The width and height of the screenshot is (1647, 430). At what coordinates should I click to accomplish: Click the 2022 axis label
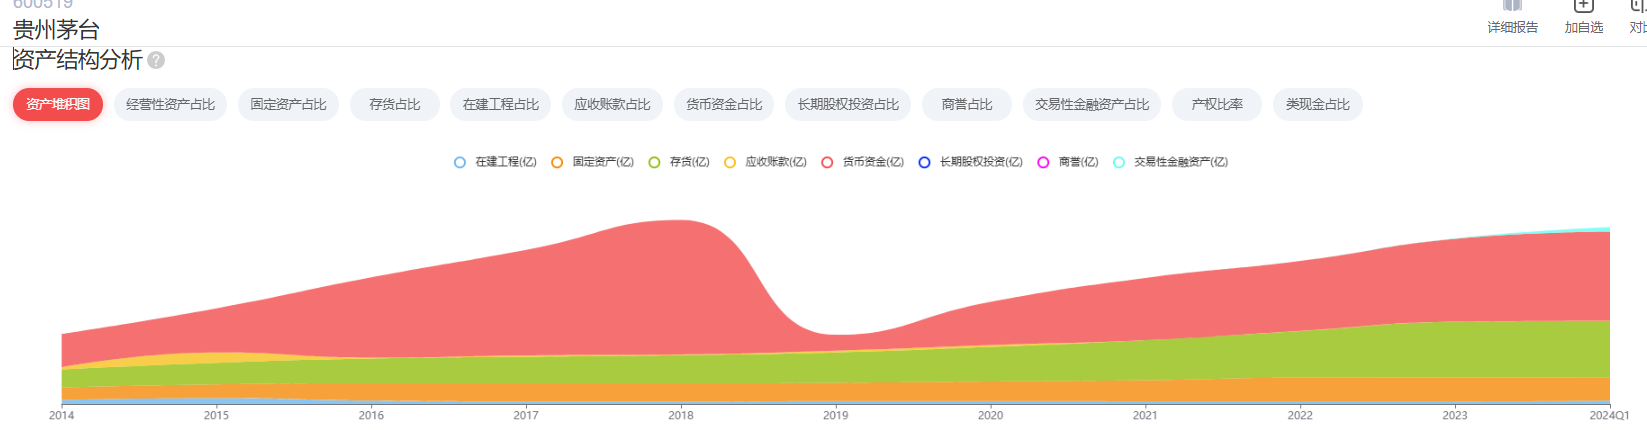[x=1300, y=415]
